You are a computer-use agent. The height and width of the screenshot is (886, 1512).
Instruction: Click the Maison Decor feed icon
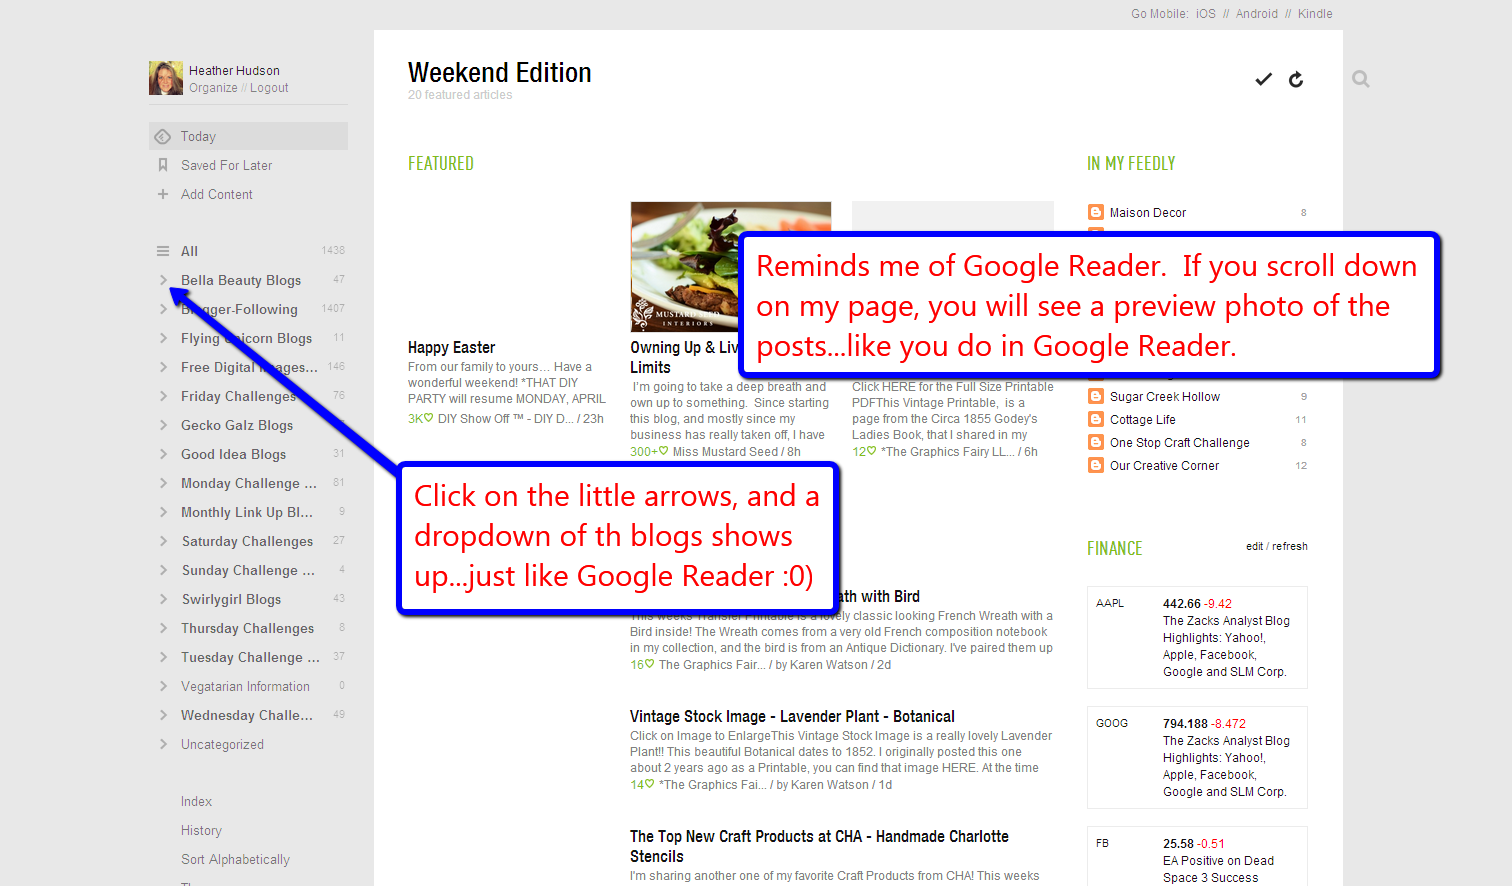pos(1096,212)
